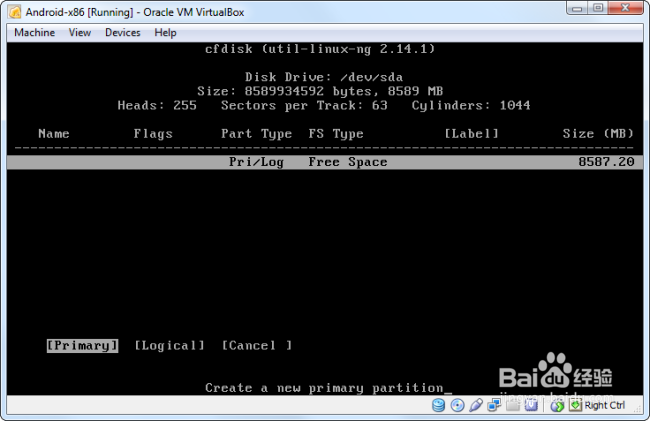The image size is (650, 421).
Task: Select the [Primary] partition option
Action: [82, 345]
